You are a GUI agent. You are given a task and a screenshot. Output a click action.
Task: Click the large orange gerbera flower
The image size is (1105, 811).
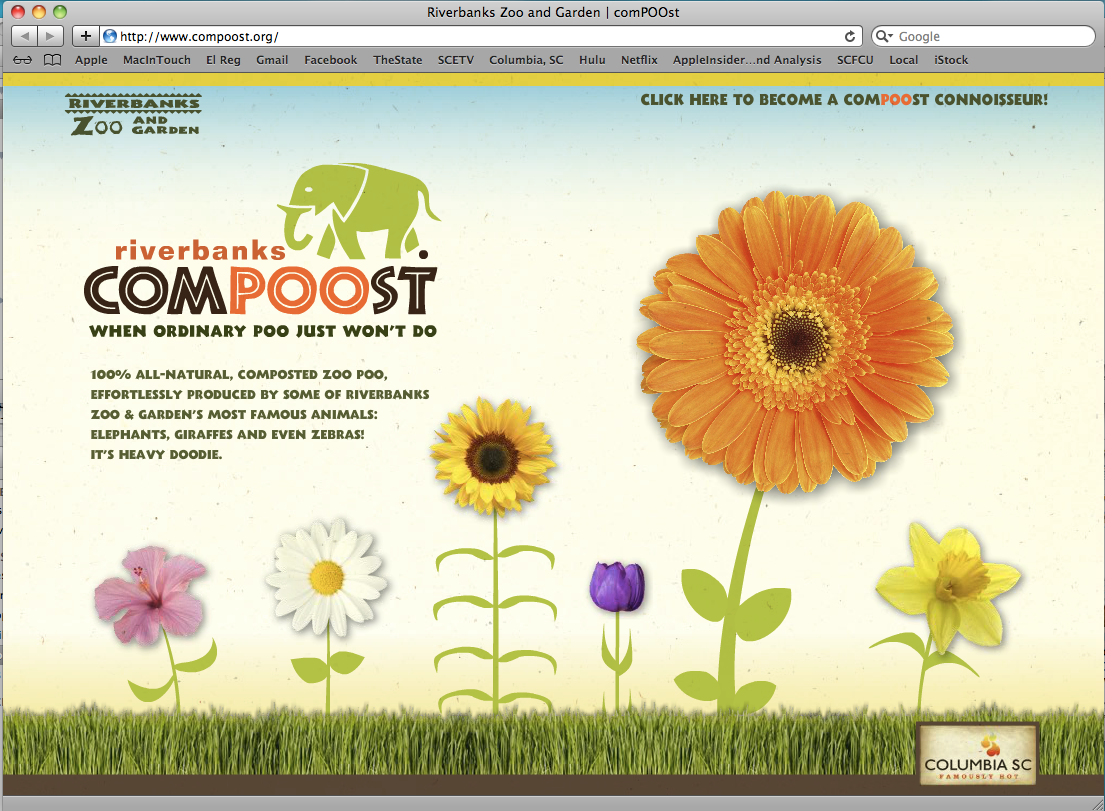click(796, 340)
